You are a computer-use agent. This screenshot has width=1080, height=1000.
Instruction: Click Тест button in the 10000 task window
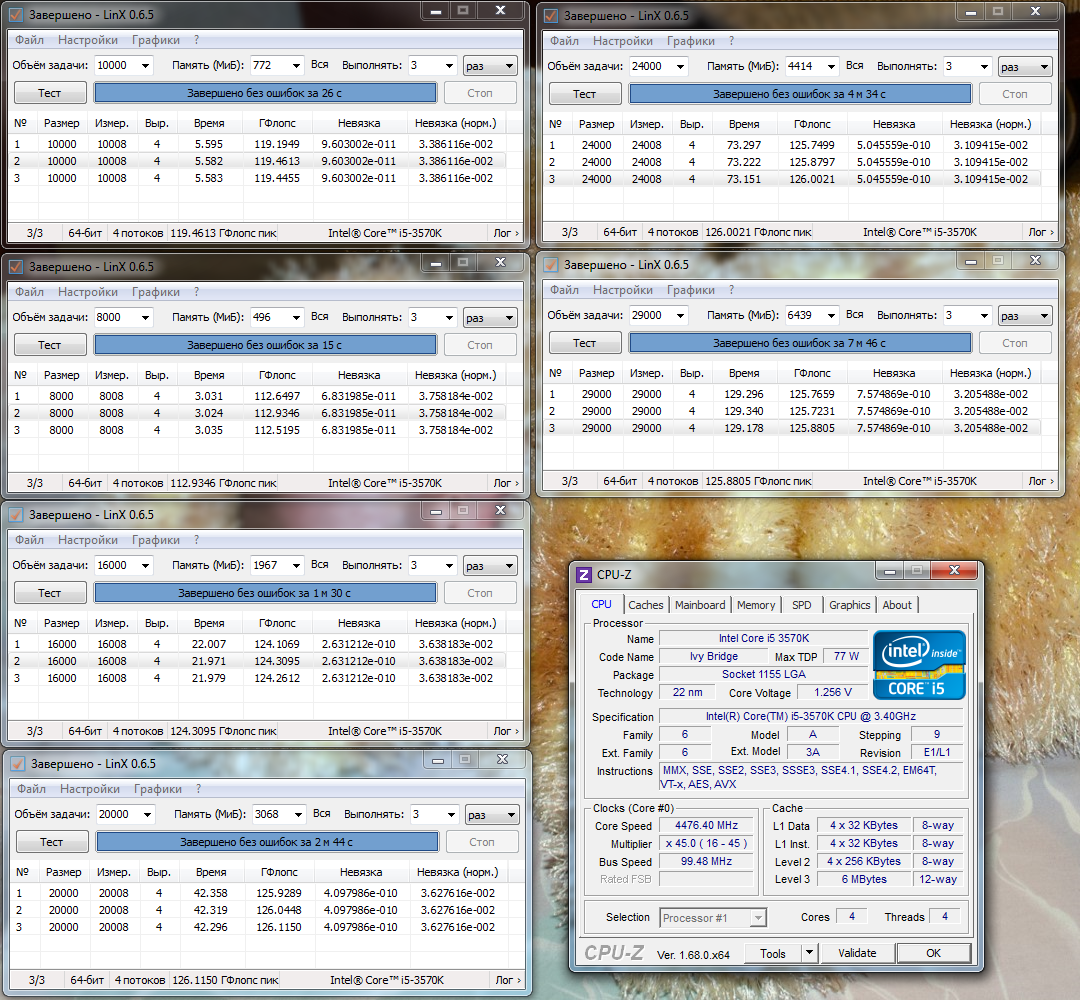50,93
